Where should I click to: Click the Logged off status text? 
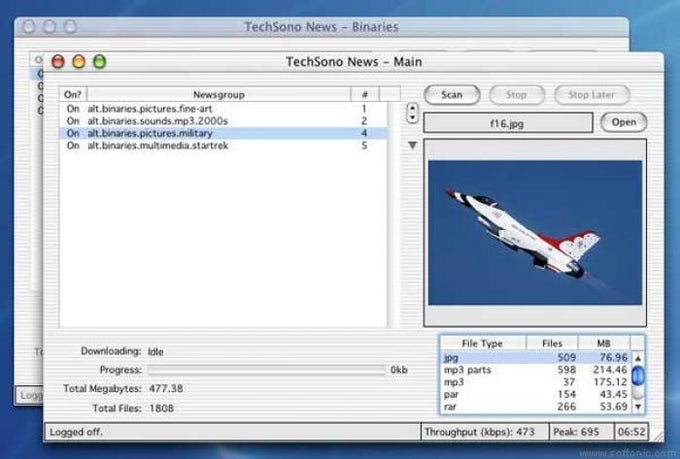point(76,432)
